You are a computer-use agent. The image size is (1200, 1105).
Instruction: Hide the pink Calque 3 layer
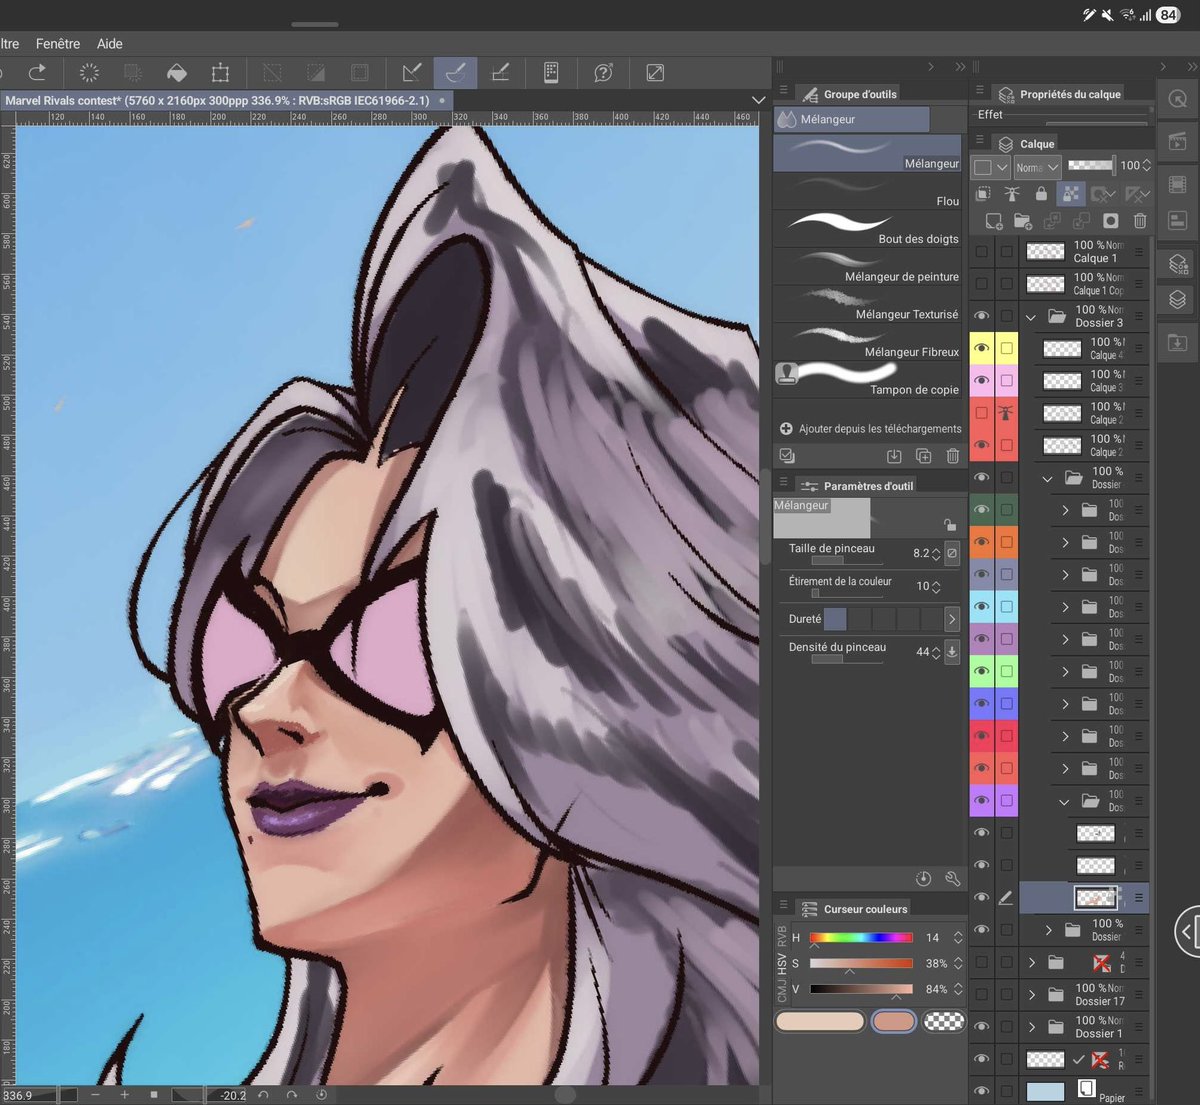(981, 380)
